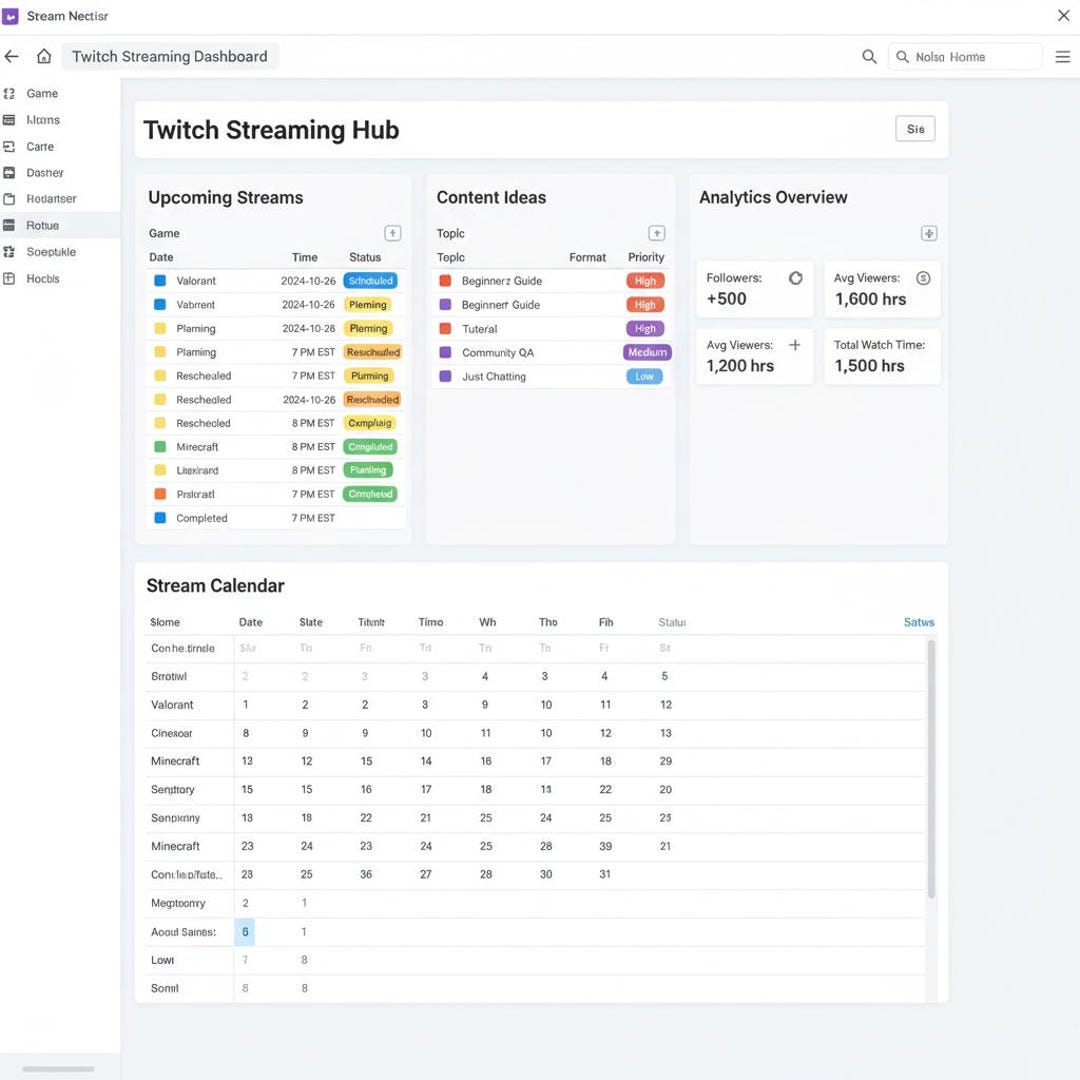1080x1080 pixels.
Task: Click the Format column header
Action: [587, 258]
